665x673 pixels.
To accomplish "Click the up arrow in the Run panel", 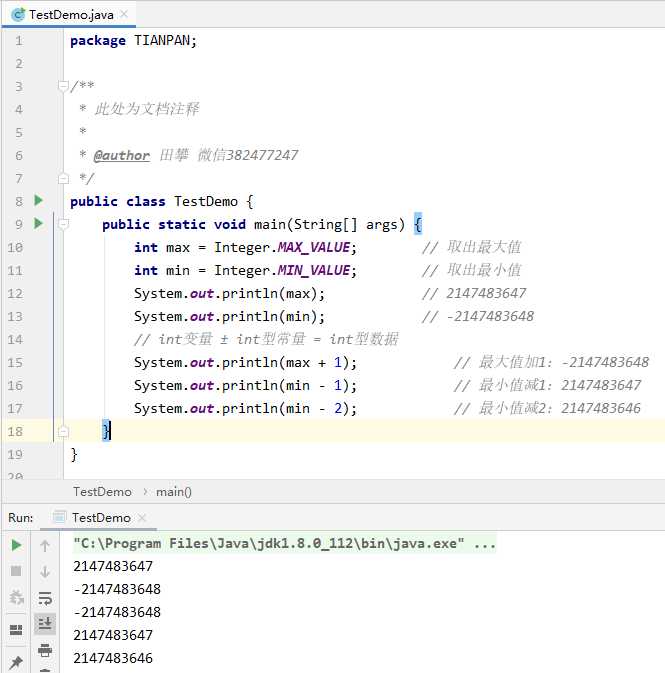I will (45, 546).
